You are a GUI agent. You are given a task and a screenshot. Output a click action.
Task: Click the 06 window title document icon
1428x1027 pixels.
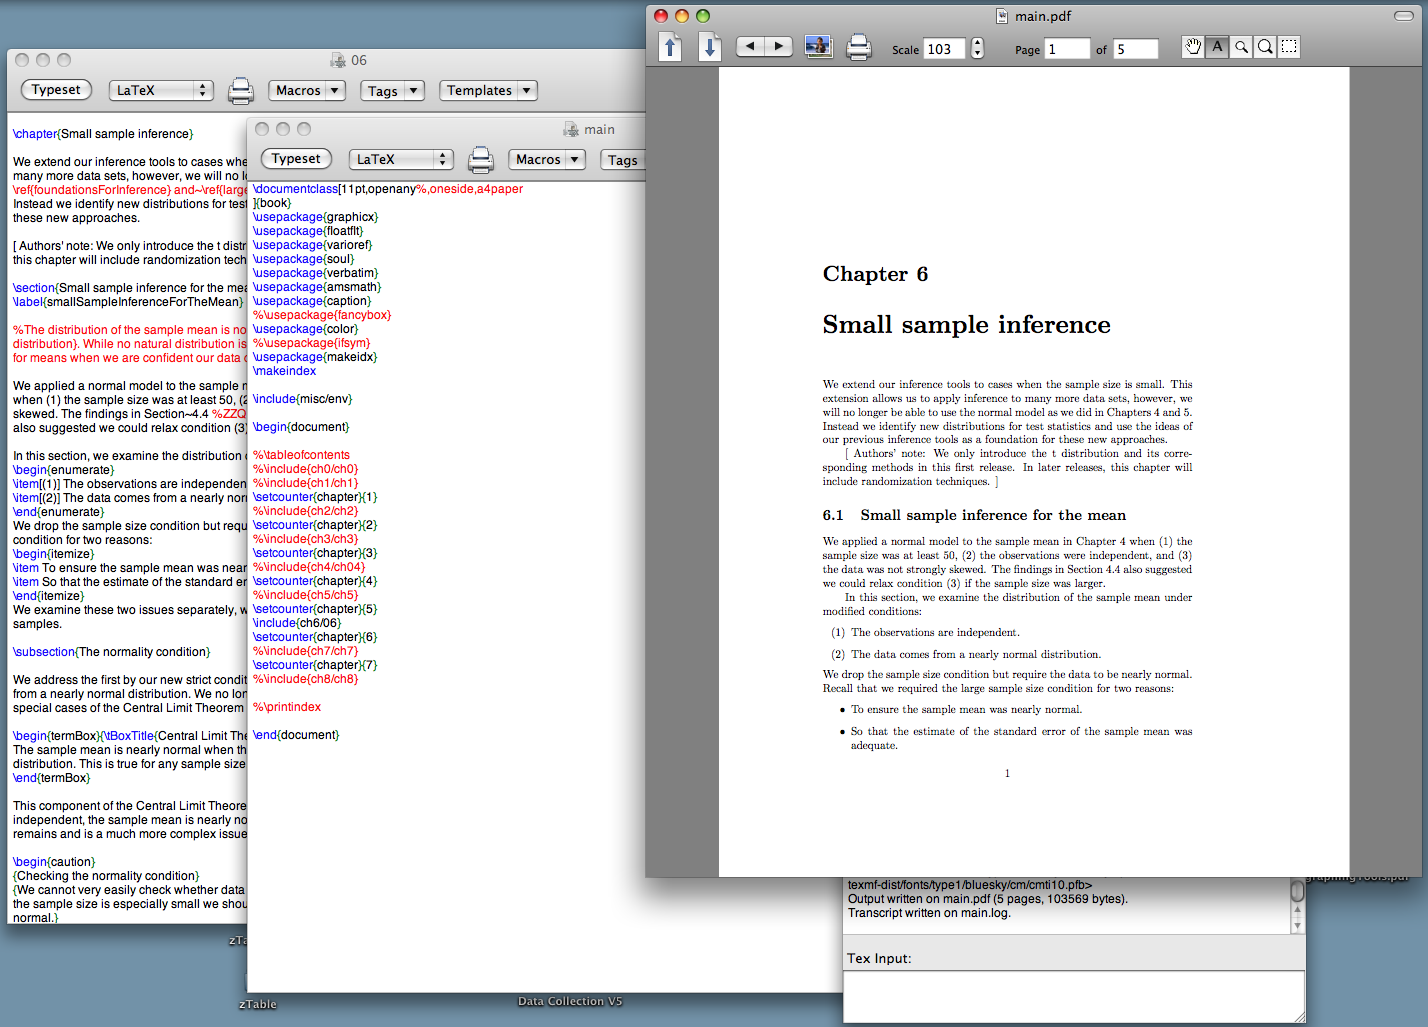click(338, 60)
